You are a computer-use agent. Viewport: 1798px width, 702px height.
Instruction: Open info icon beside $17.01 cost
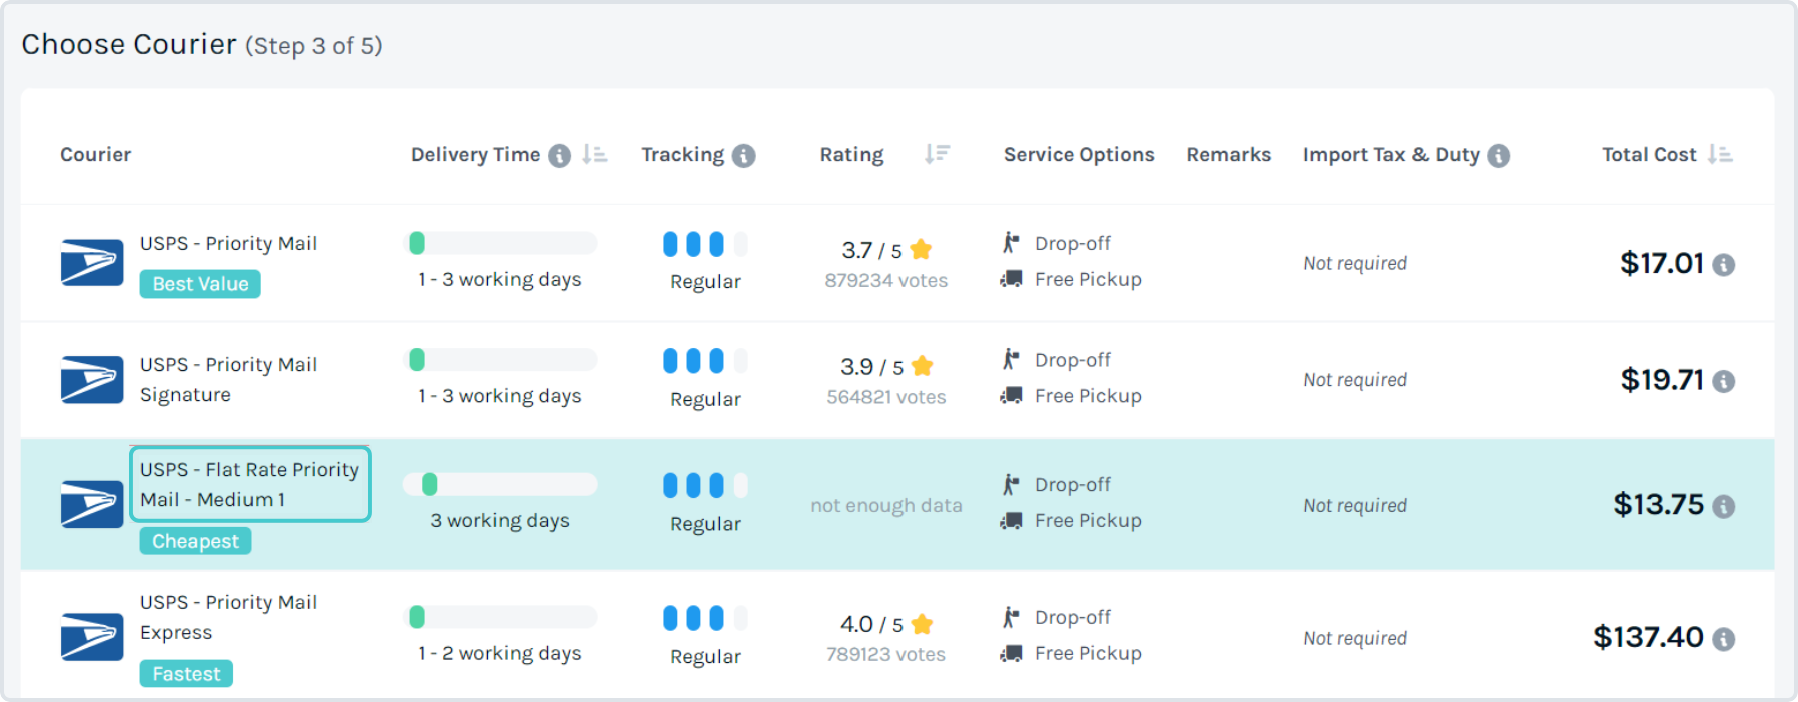pos(1723,265)
